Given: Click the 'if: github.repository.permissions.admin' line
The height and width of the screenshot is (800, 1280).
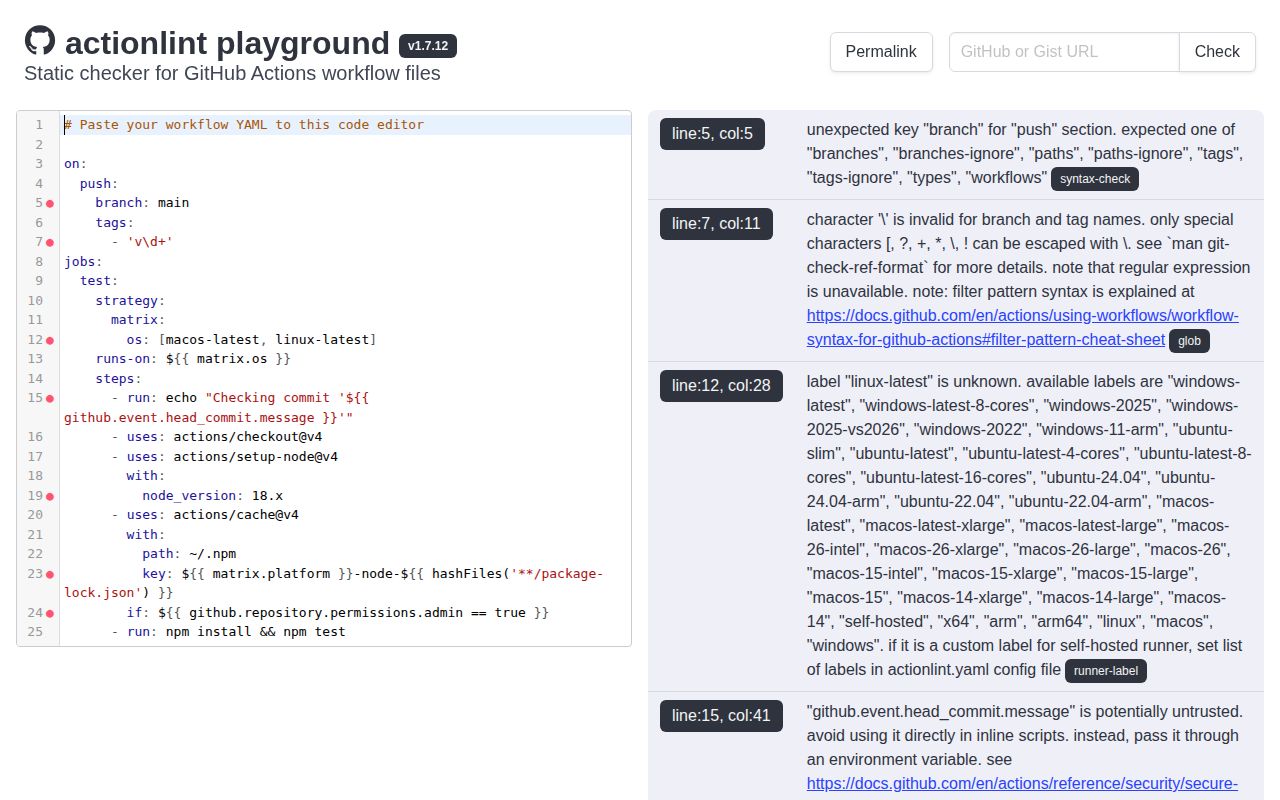Looking at the screenshot, I should [338, 613].
